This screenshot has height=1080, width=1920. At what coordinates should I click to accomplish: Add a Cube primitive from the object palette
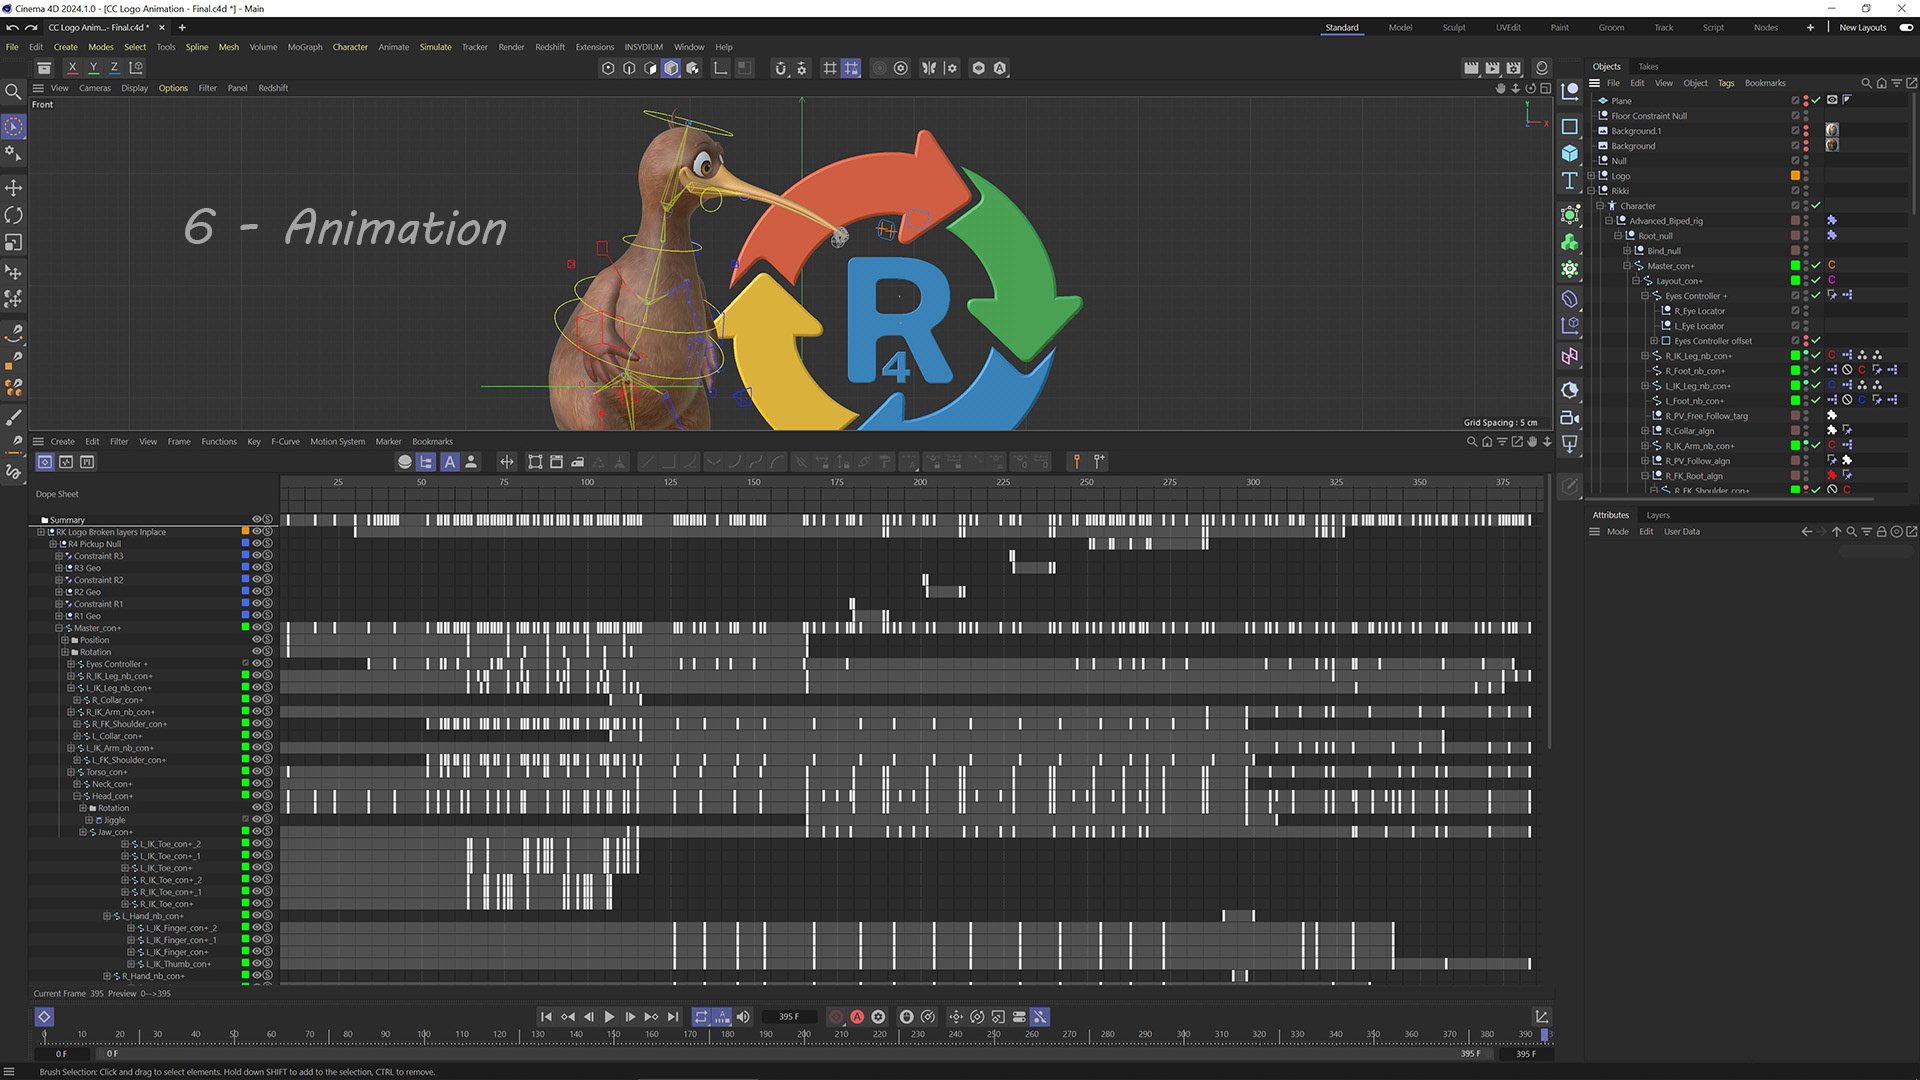[1570, 153]
